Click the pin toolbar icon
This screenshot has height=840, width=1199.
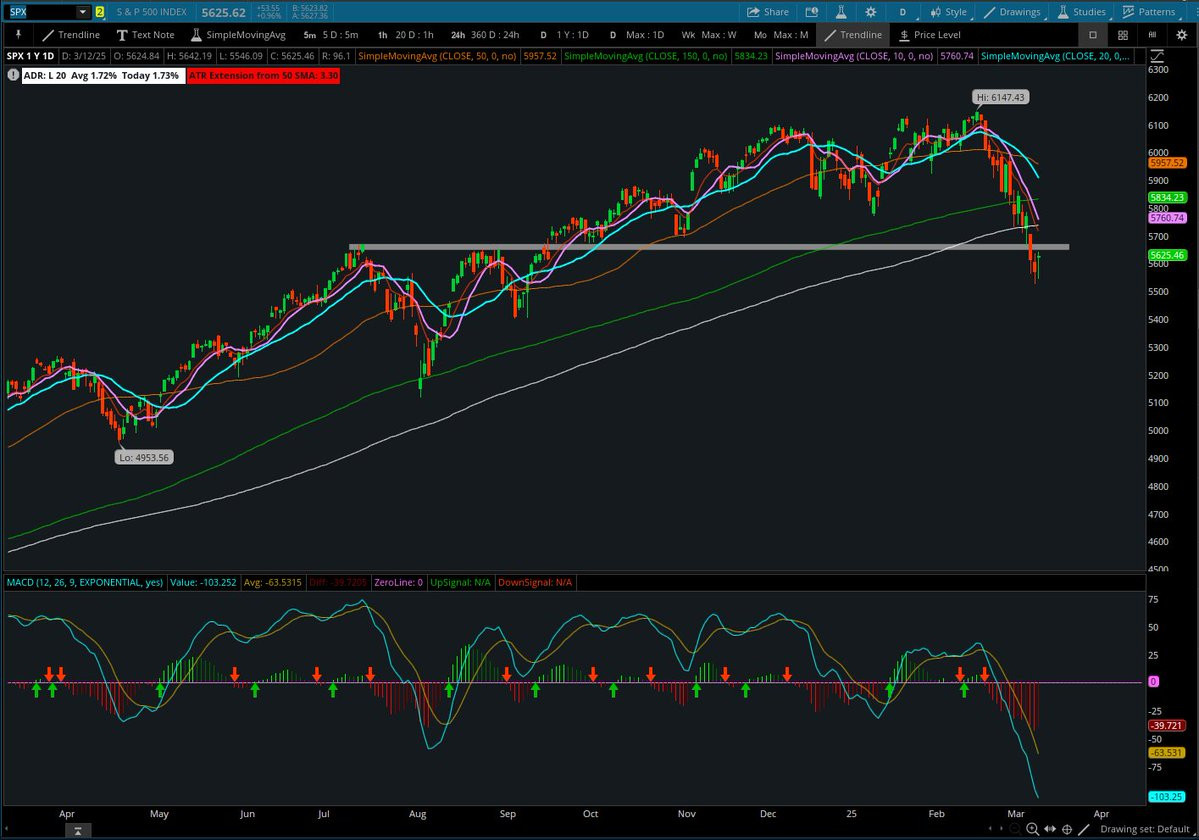click(x=18, y=34)
